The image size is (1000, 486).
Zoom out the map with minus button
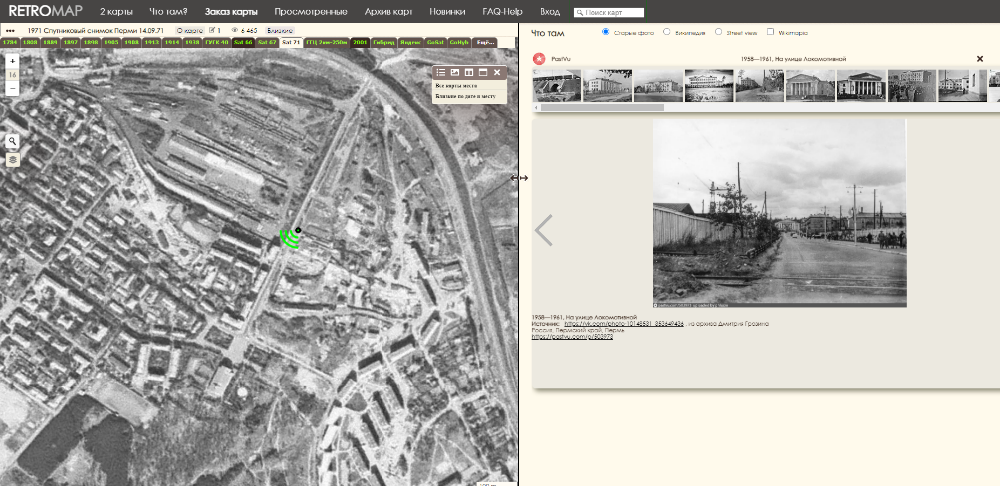12,88
